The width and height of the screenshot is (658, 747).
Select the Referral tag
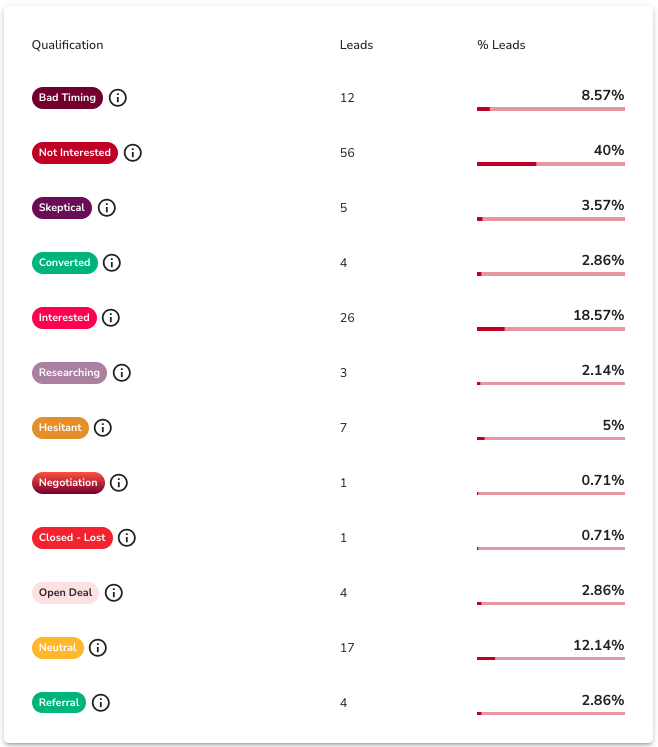point(59,703)
